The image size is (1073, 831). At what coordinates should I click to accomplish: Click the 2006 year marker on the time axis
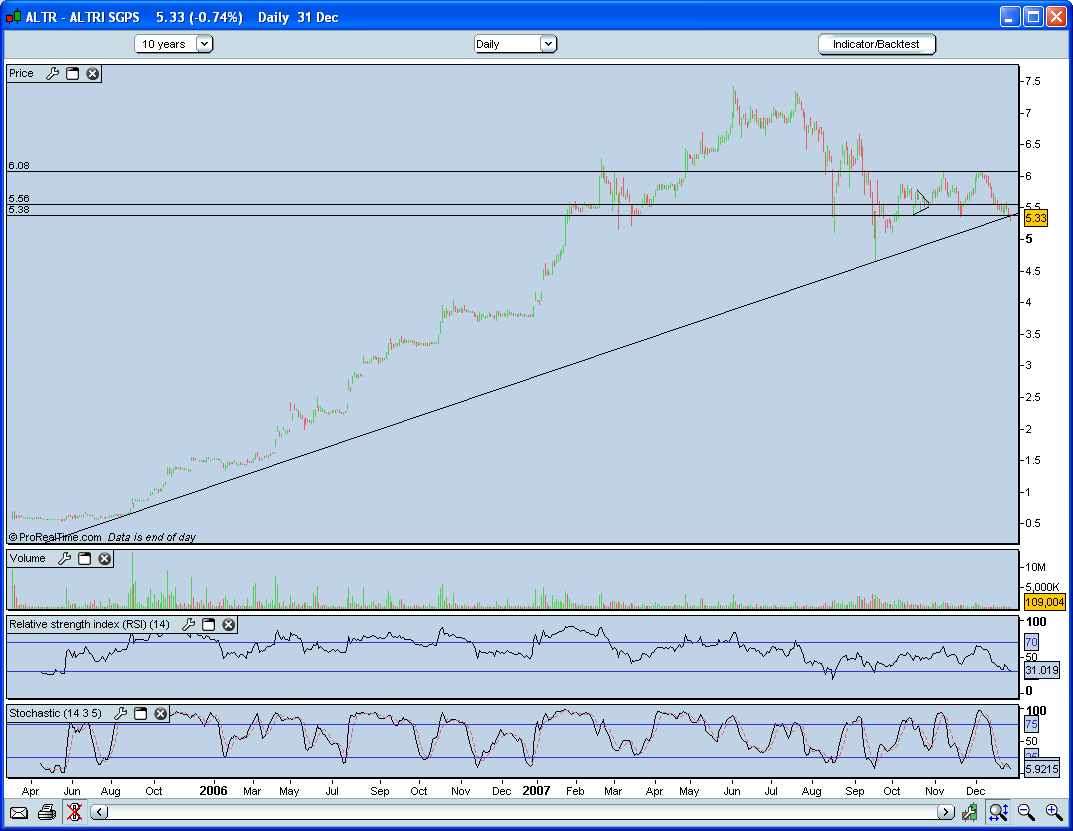pyautogui.click(x=214, y=791)
